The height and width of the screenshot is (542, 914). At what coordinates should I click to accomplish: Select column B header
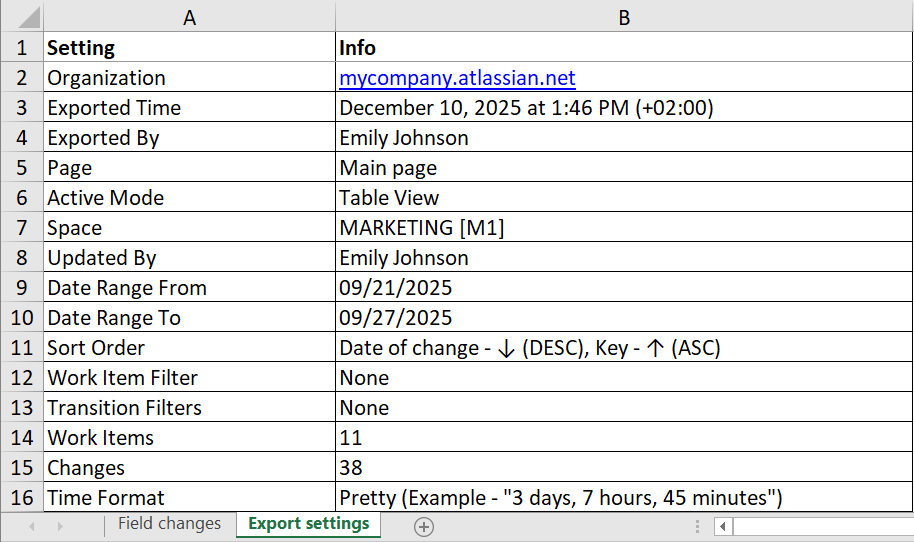pos(624,17)
